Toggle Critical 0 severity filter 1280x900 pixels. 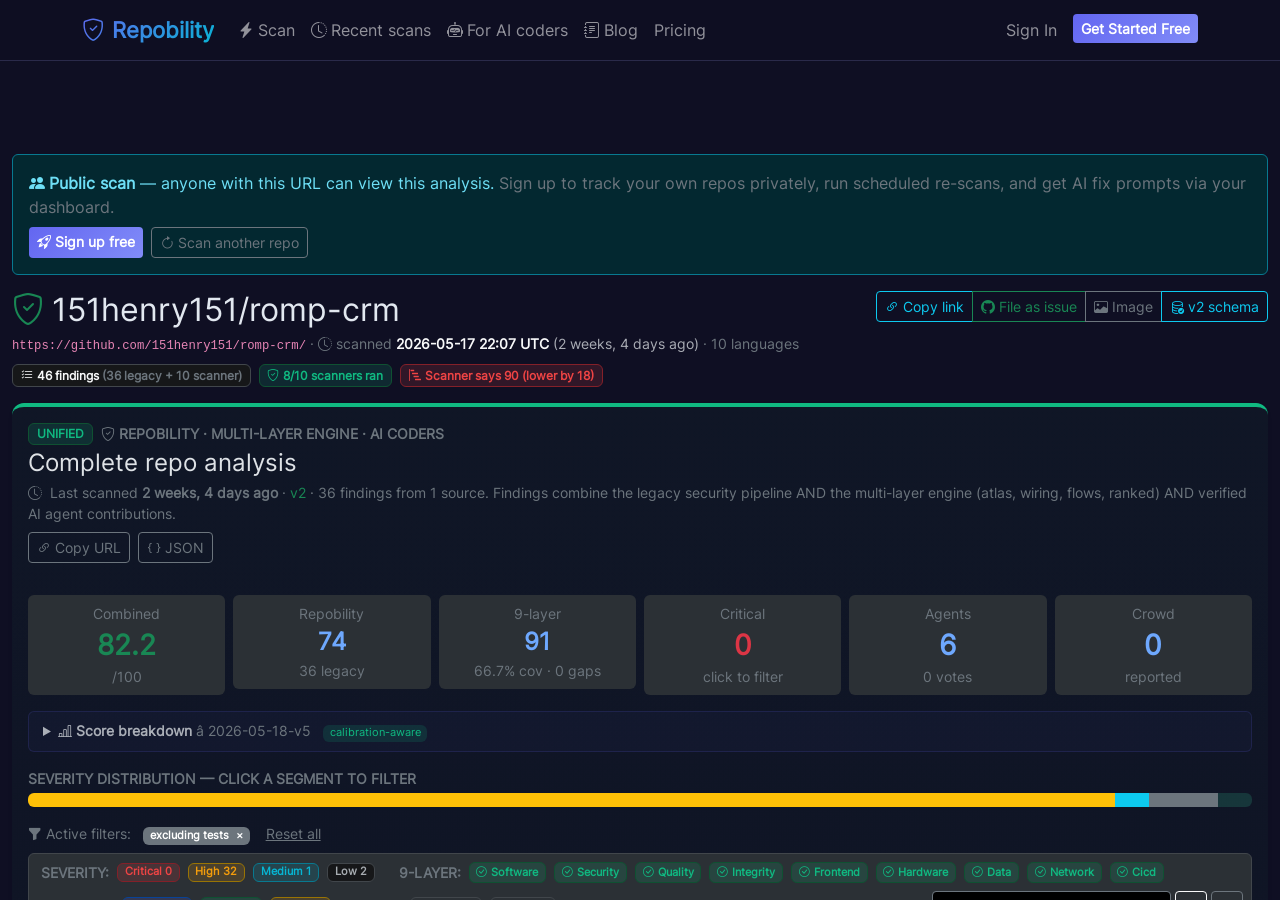148,872
